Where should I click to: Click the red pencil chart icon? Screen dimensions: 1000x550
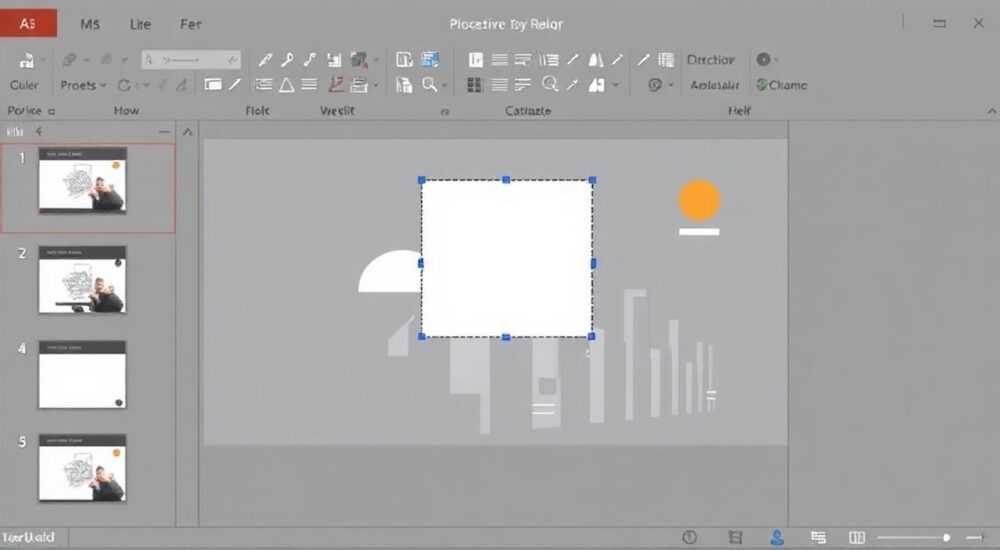pos(336,84)
